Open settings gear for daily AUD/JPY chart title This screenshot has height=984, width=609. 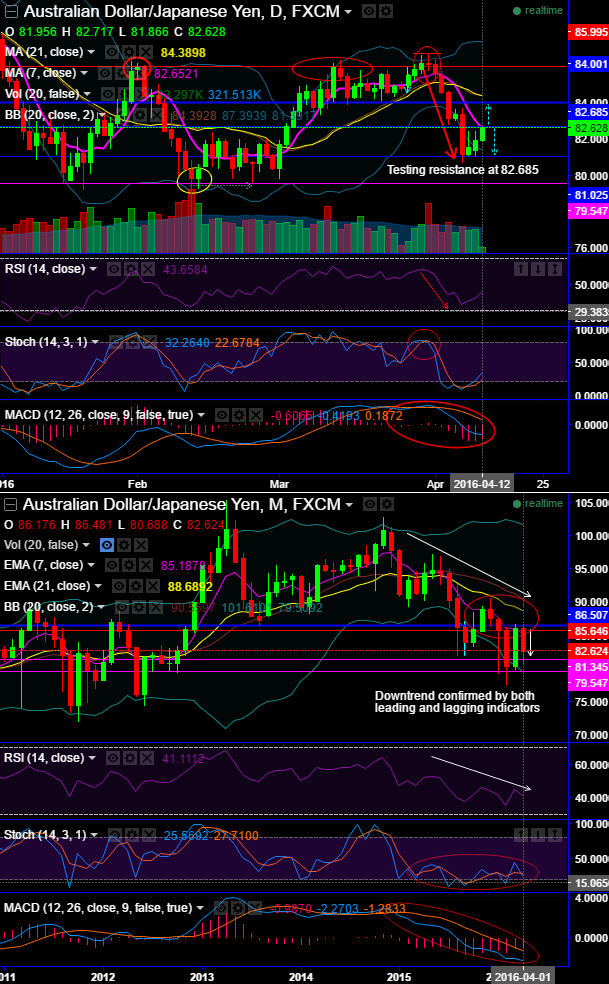(386, 11)
